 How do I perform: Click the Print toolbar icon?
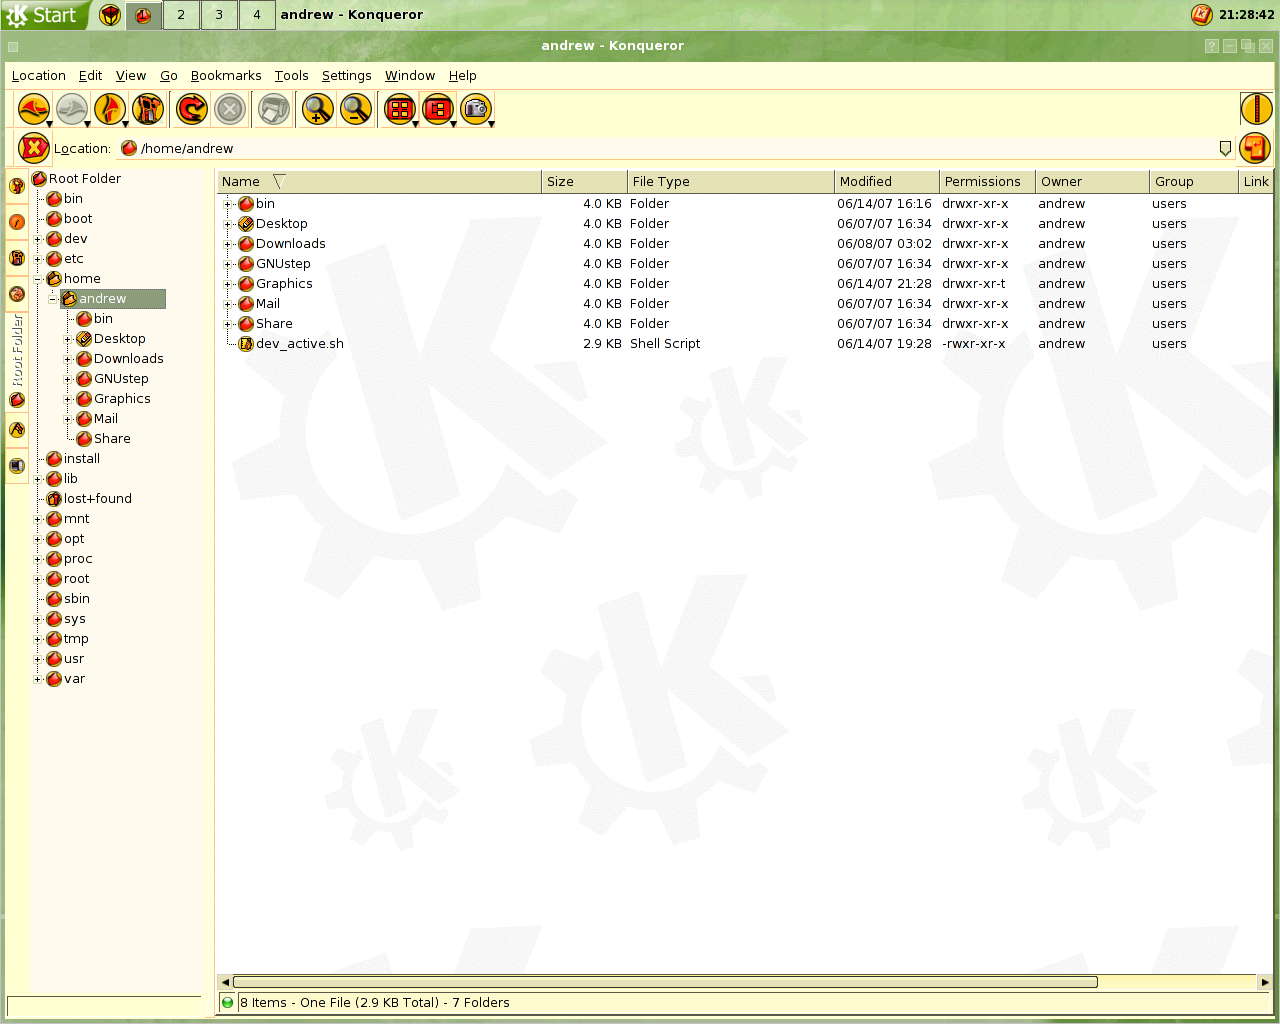click(273, 109)
